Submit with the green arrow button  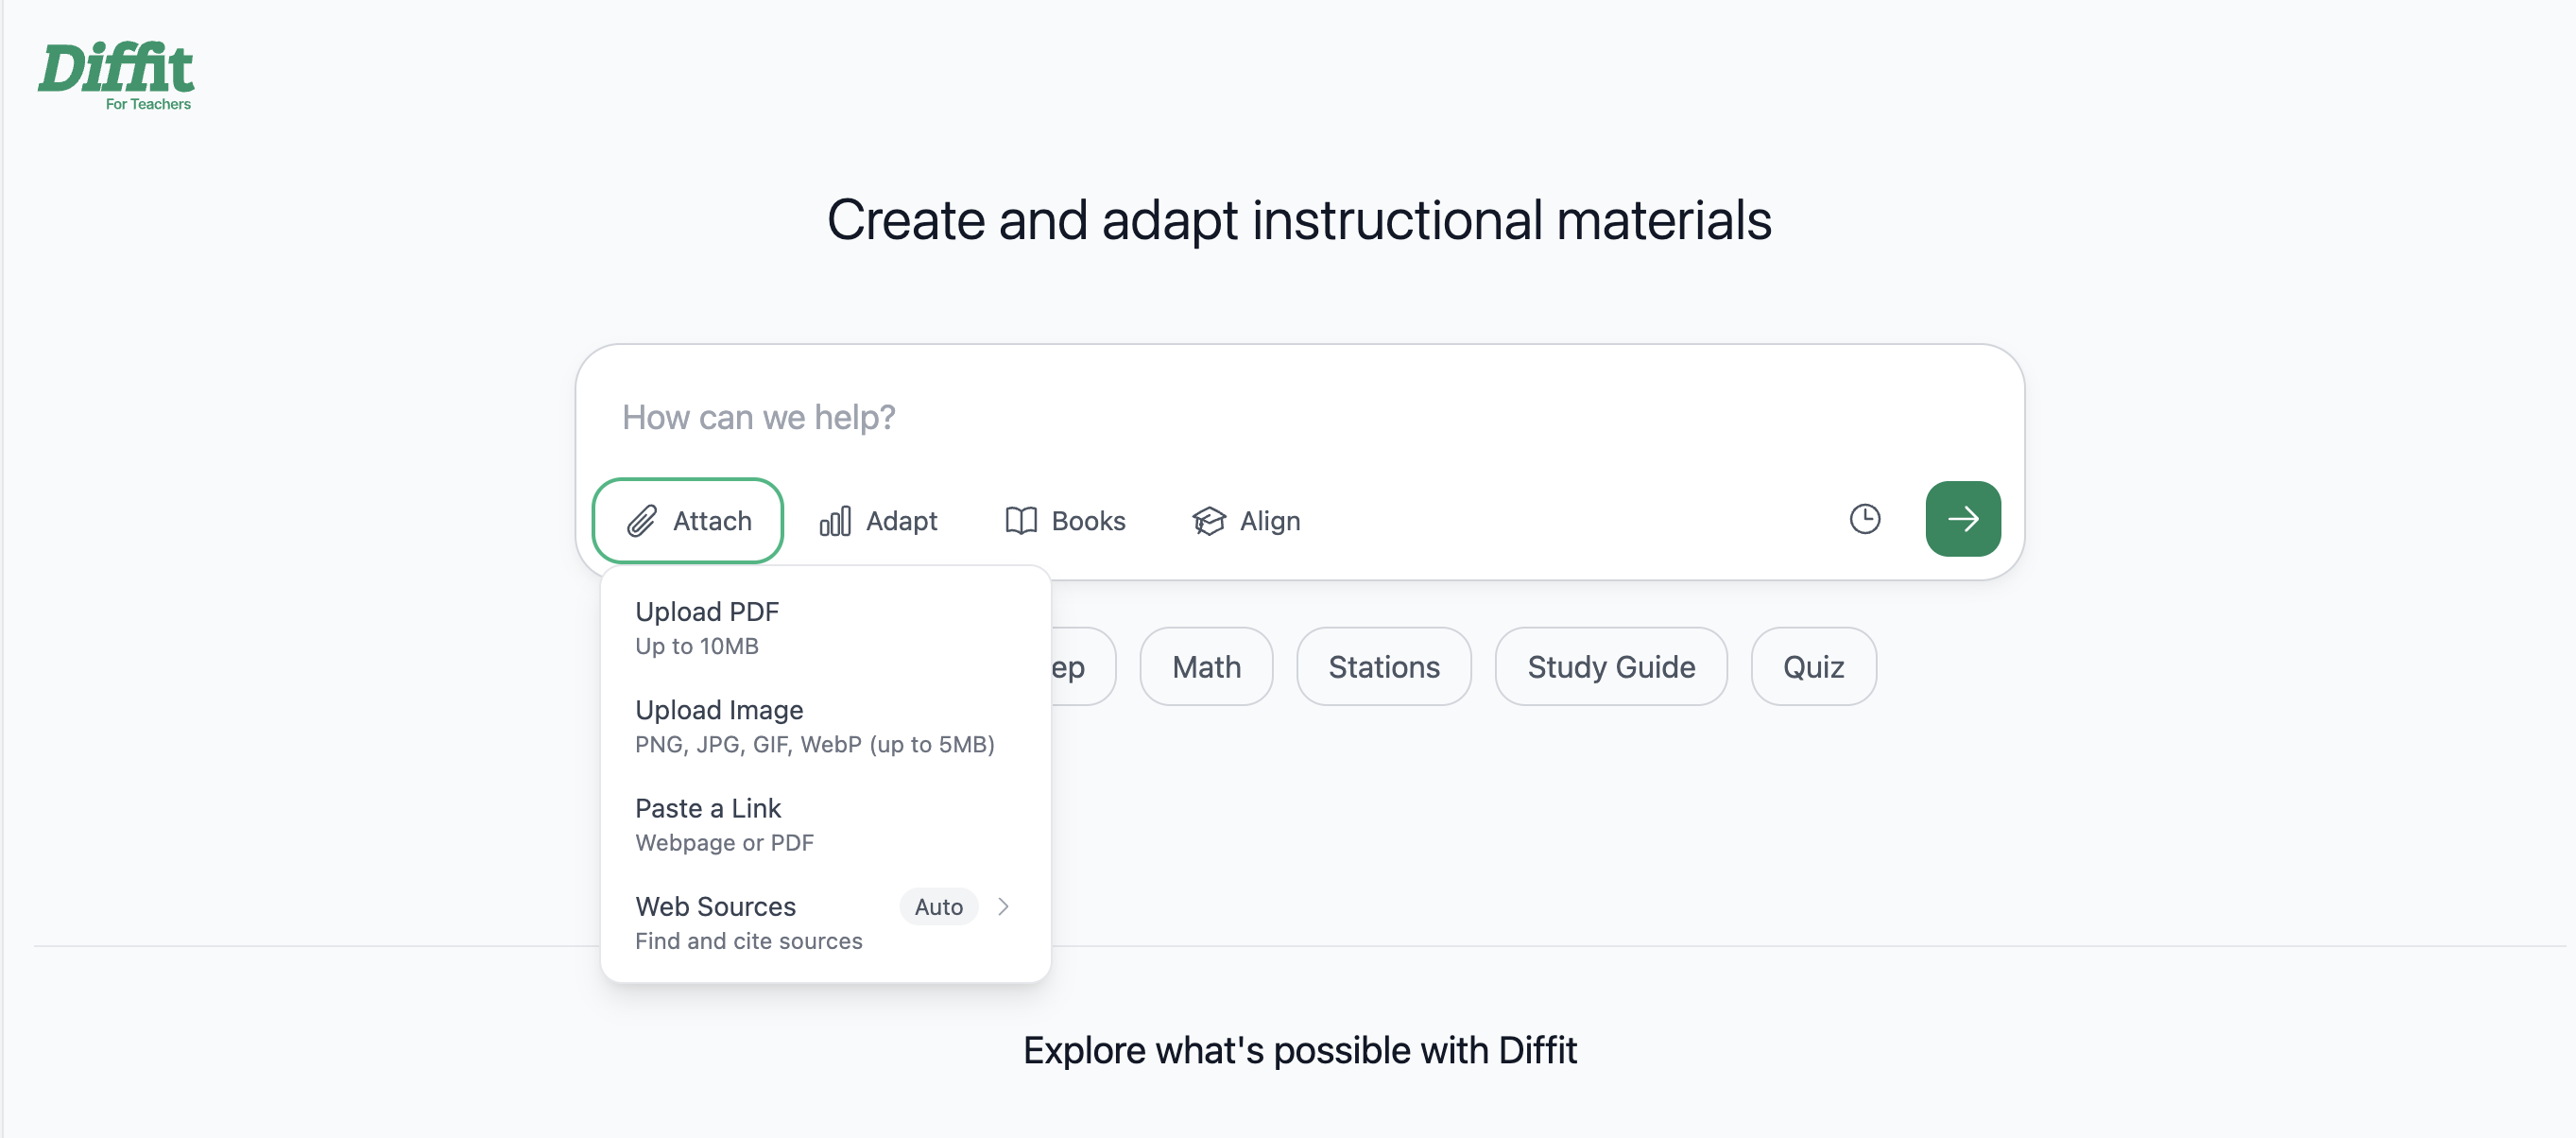click(x=1962, y=518)
